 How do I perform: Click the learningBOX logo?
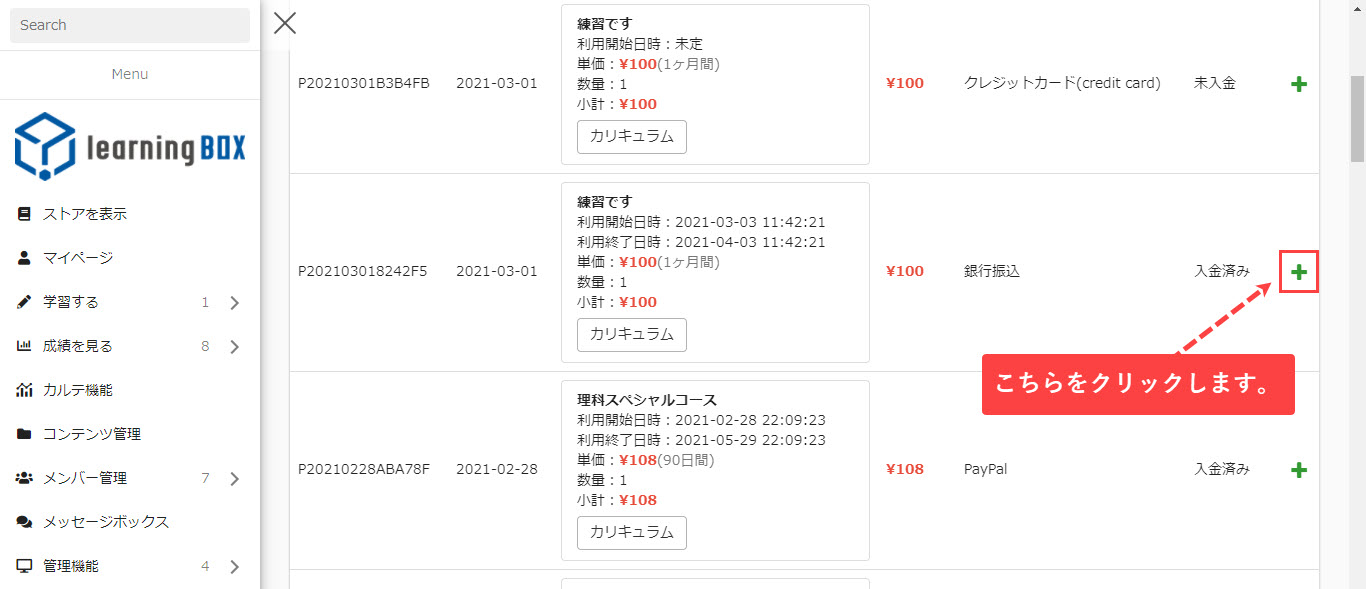pyautogui.click(x=130, y=147)
